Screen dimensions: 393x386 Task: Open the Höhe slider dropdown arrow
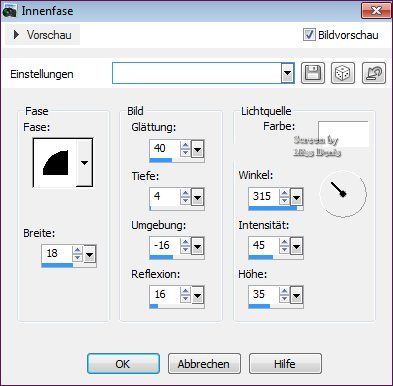(x=297, y=296)
